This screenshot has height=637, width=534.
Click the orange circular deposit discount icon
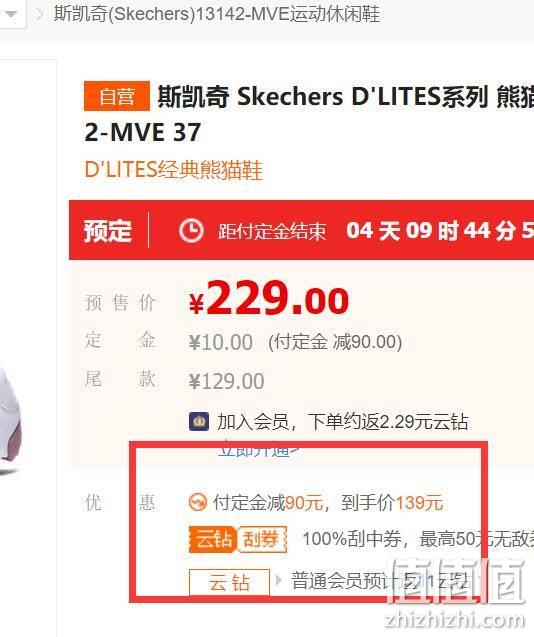click(x=198, y=502)
